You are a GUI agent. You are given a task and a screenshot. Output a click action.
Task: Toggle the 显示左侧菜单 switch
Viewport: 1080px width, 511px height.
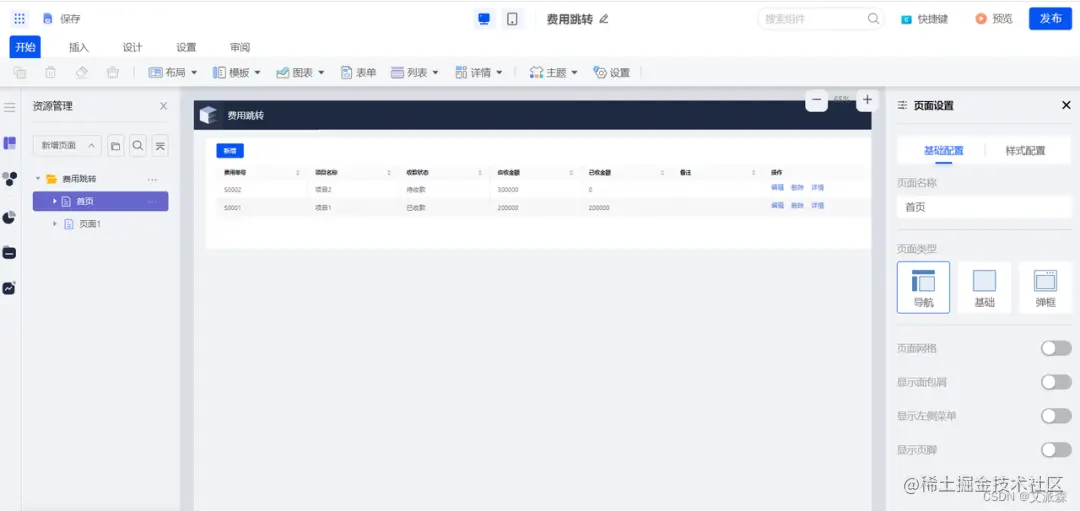pos(1056,416)
